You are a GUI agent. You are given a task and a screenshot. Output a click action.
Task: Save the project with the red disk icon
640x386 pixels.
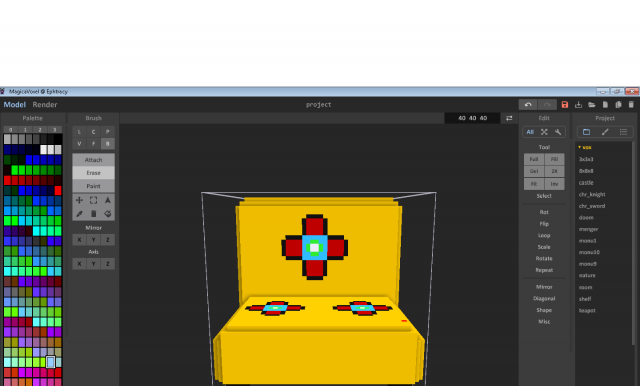(565, 105)
